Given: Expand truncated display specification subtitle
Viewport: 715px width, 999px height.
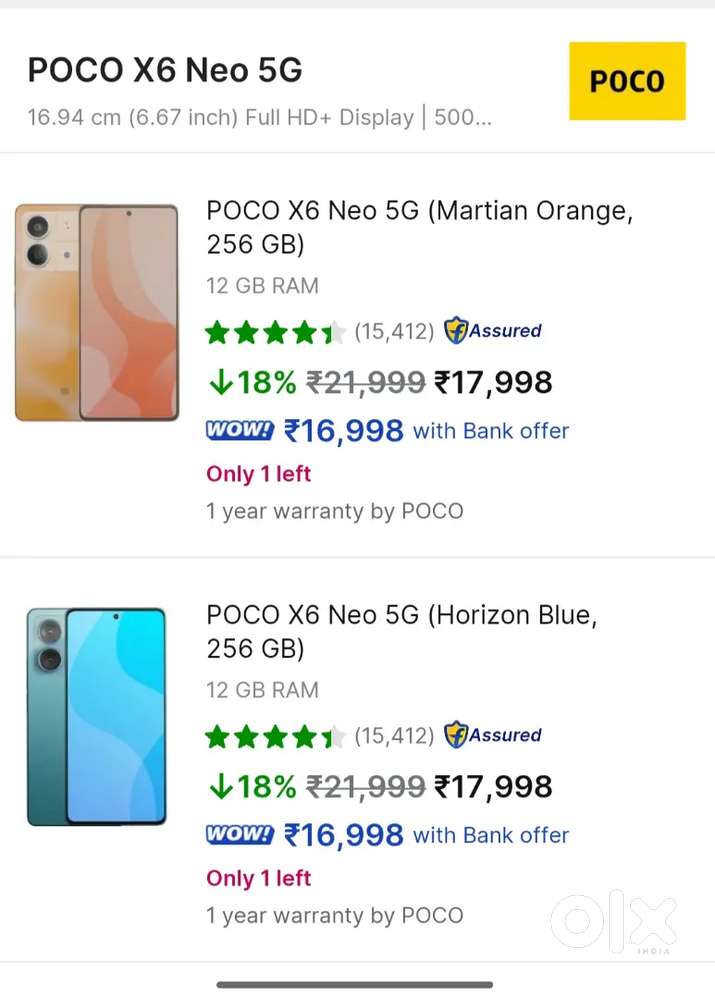Looking at the screenshot, I should pyautogui.click(x=260, y=117).
